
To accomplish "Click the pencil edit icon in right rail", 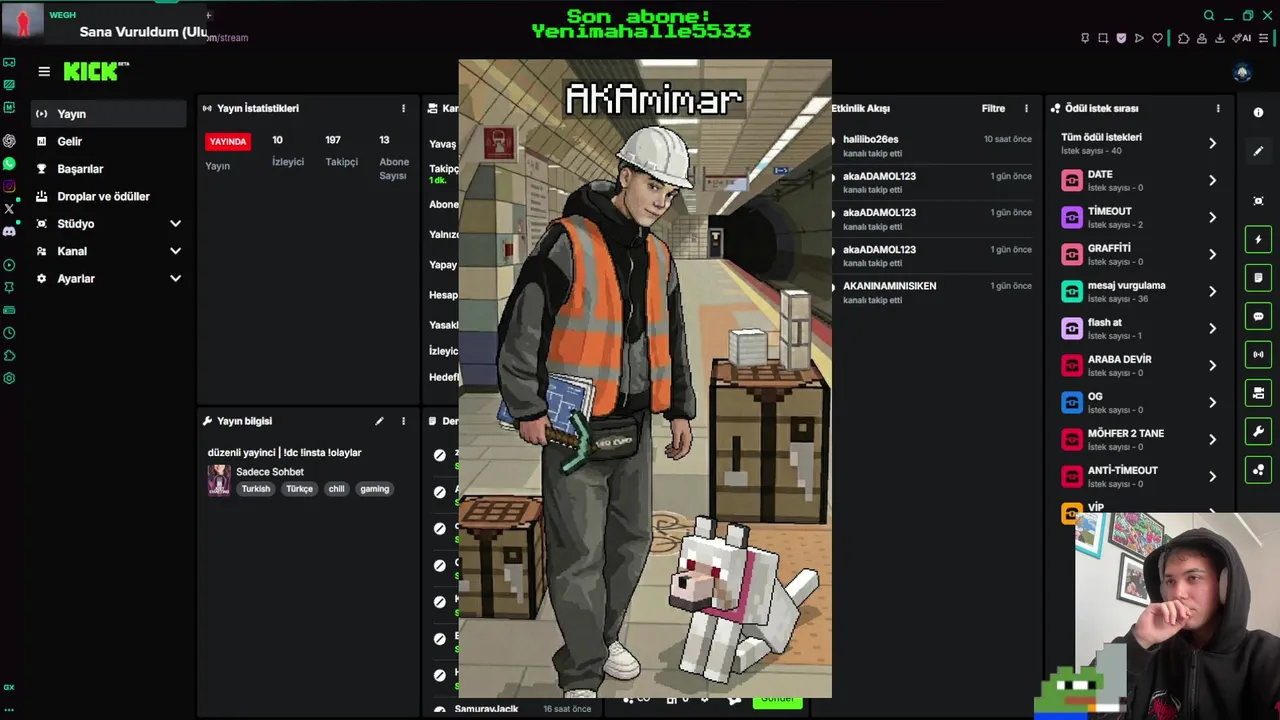I will (1258, 151).
